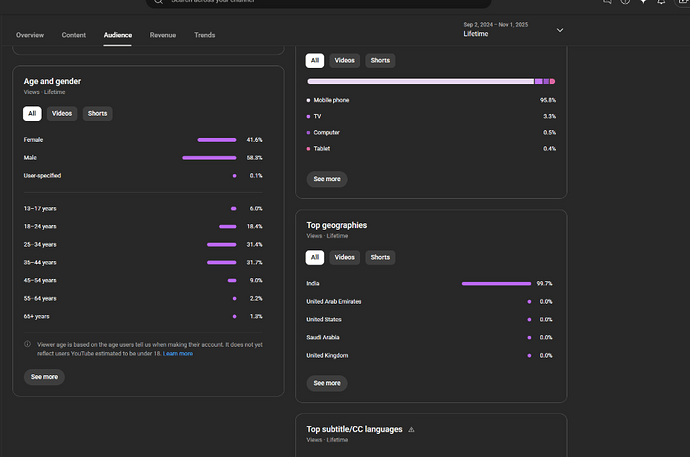Click the warning icon beside Top subtitle/CC languages

(x=411, y=430)
